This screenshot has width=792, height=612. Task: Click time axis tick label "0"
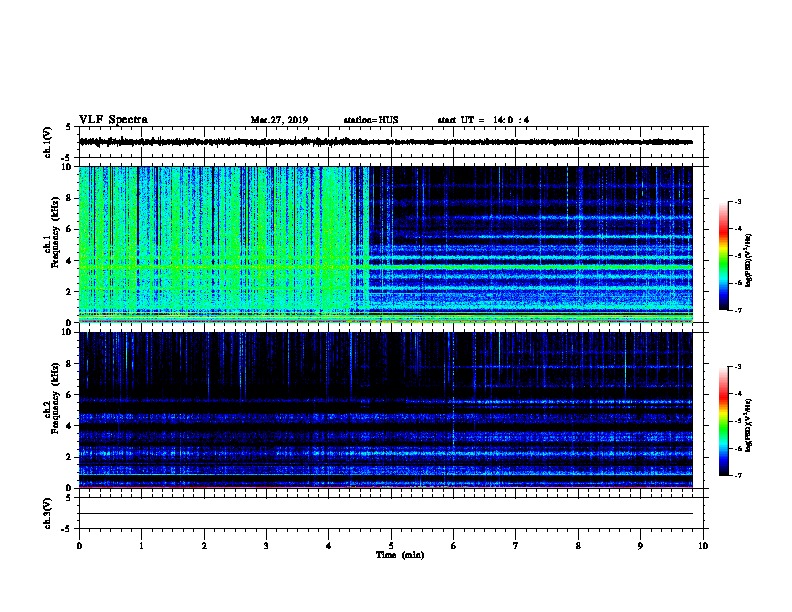tap(79, 546)
